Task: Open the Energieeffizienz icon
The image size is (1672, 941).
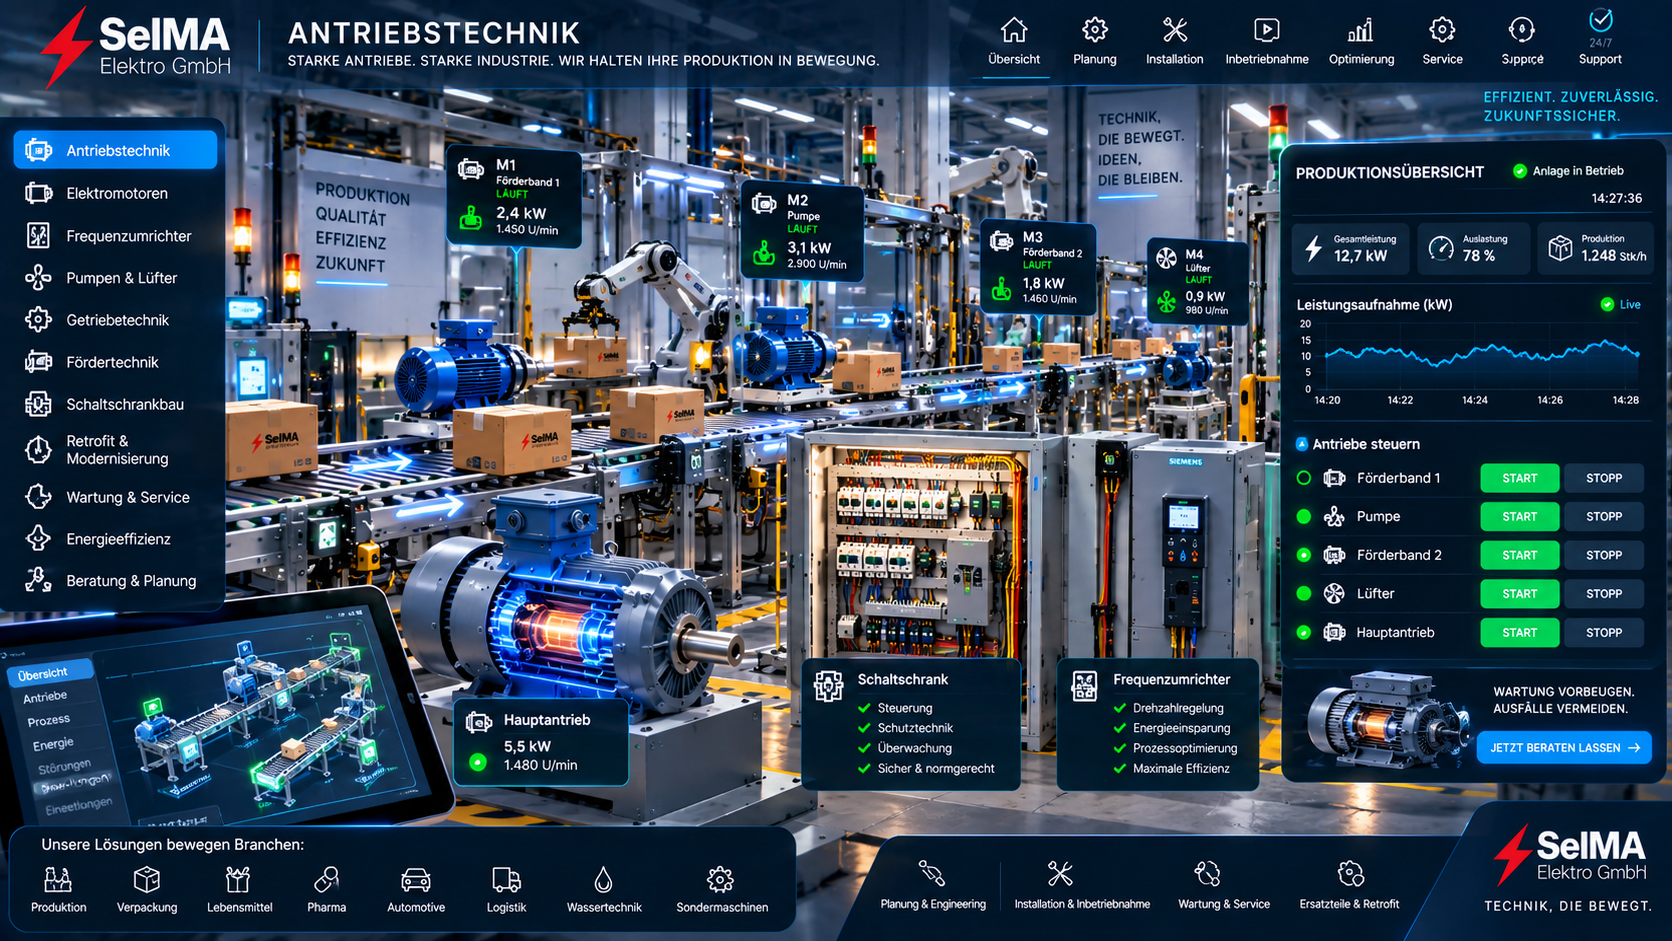Action: point(38,539)
